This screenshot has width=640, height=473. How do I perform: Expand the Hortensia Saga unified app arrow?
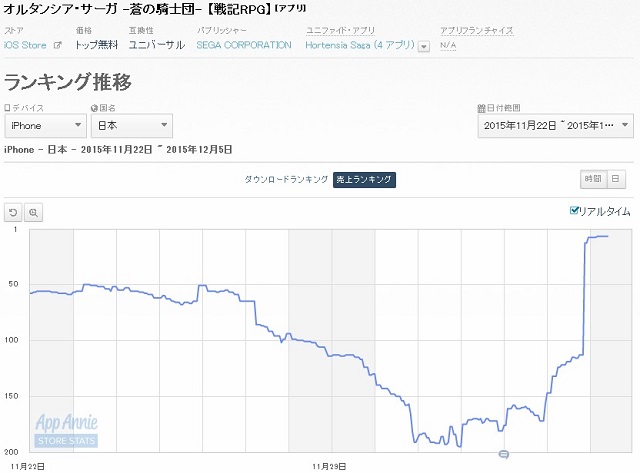[x=424, y=46]
